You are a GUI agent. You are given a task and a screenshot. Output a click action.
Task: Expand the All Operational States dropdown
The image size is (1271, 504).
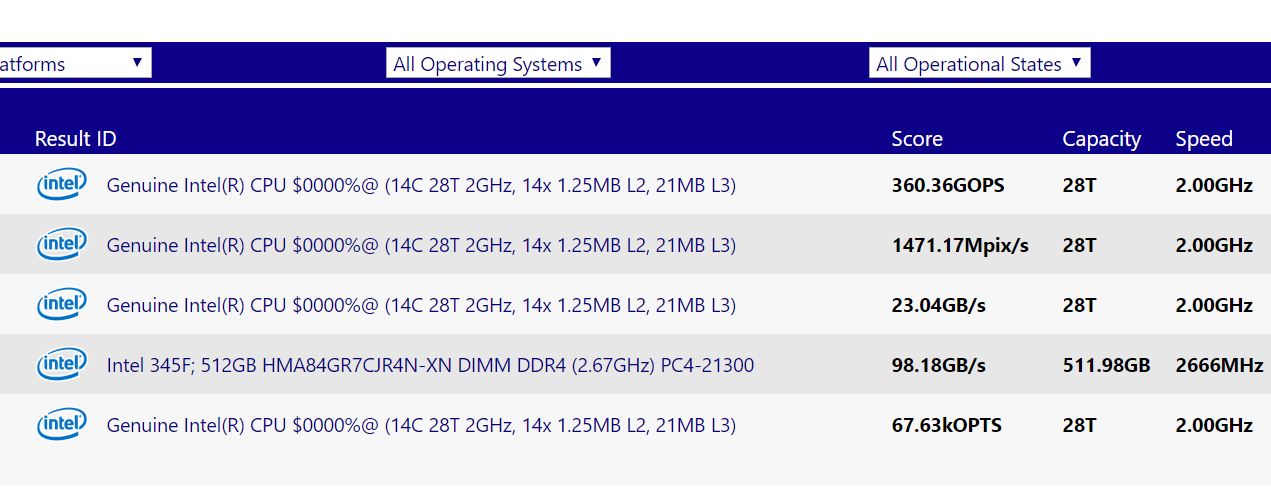click(979, 64)
